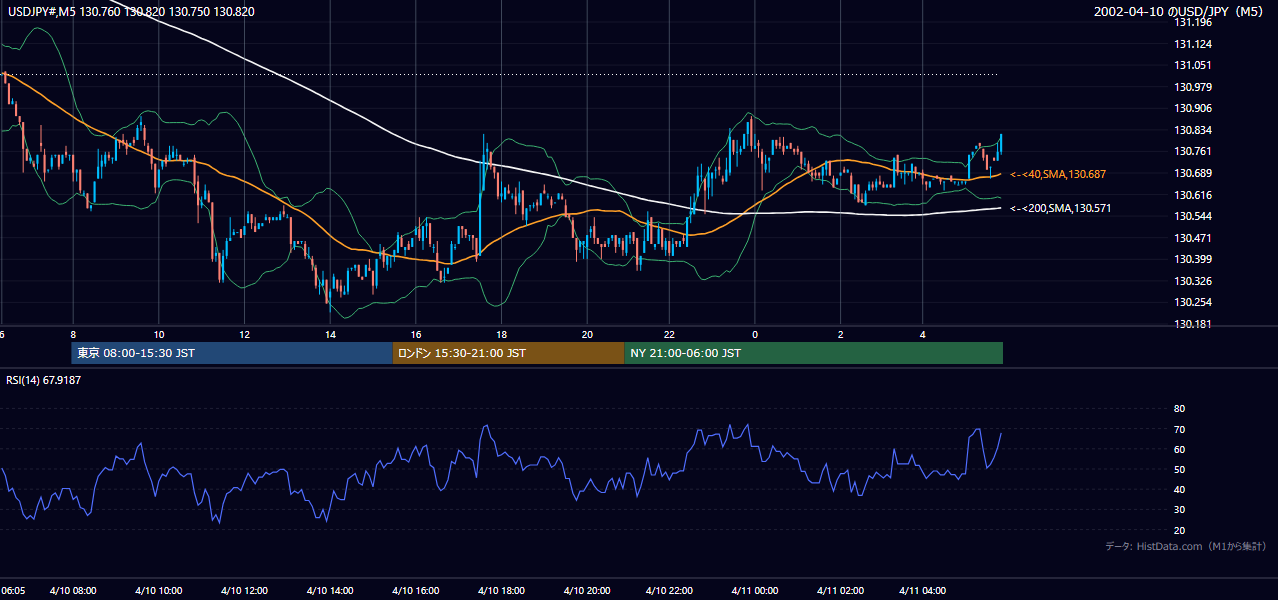Click price axis label 130.616
Viewport: 1278px width, 600px height.
[1194, 195]
